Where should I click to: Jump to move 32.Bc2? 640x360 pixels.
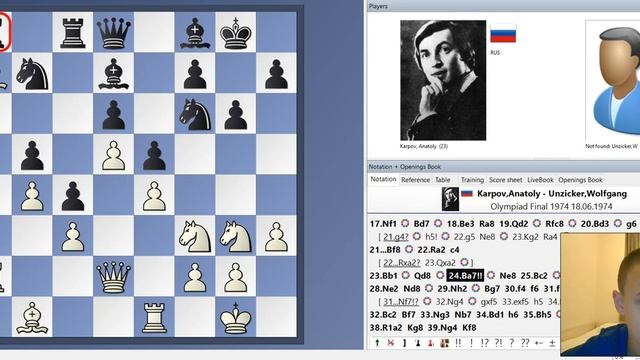(383, 315)
